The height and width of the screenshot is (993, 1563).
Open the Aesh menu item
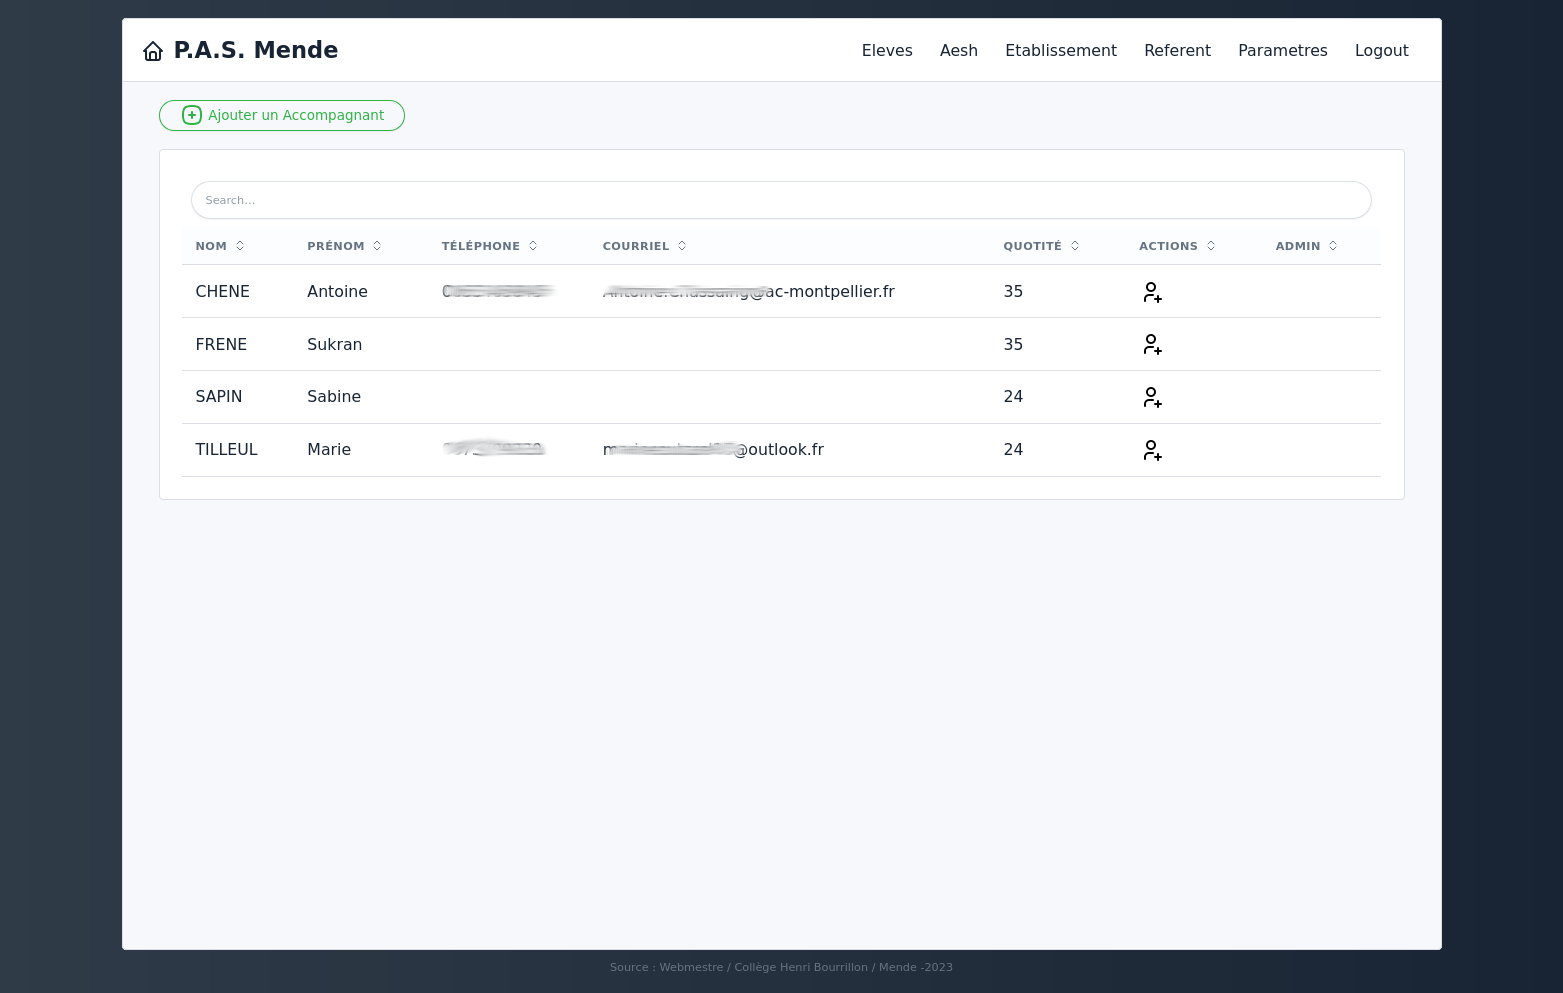(959, 50)
